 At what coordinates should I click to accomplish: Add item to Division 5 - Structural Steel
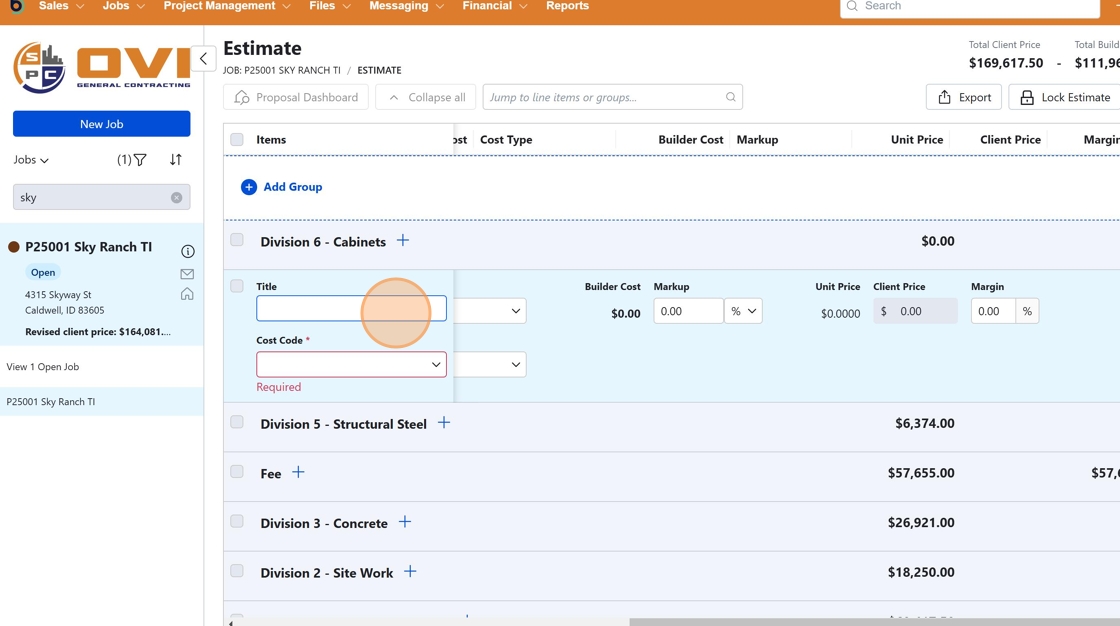[x=444, y=423]
